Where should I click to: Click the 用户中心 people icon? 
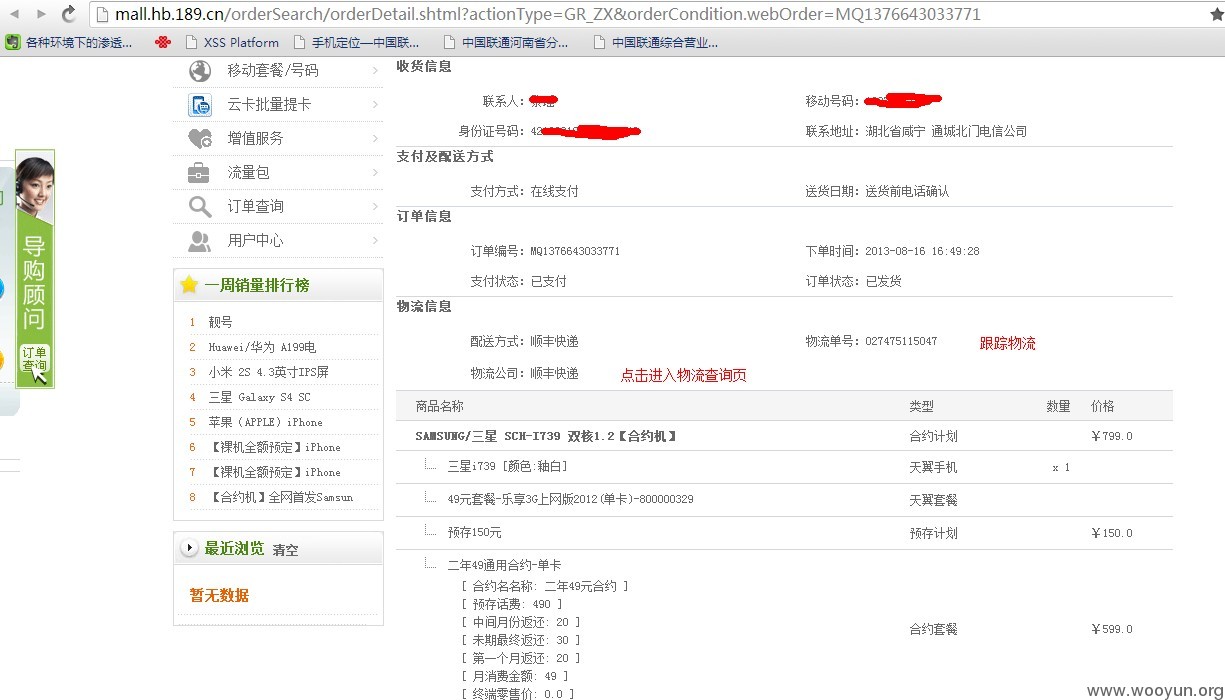click(200, 240)
